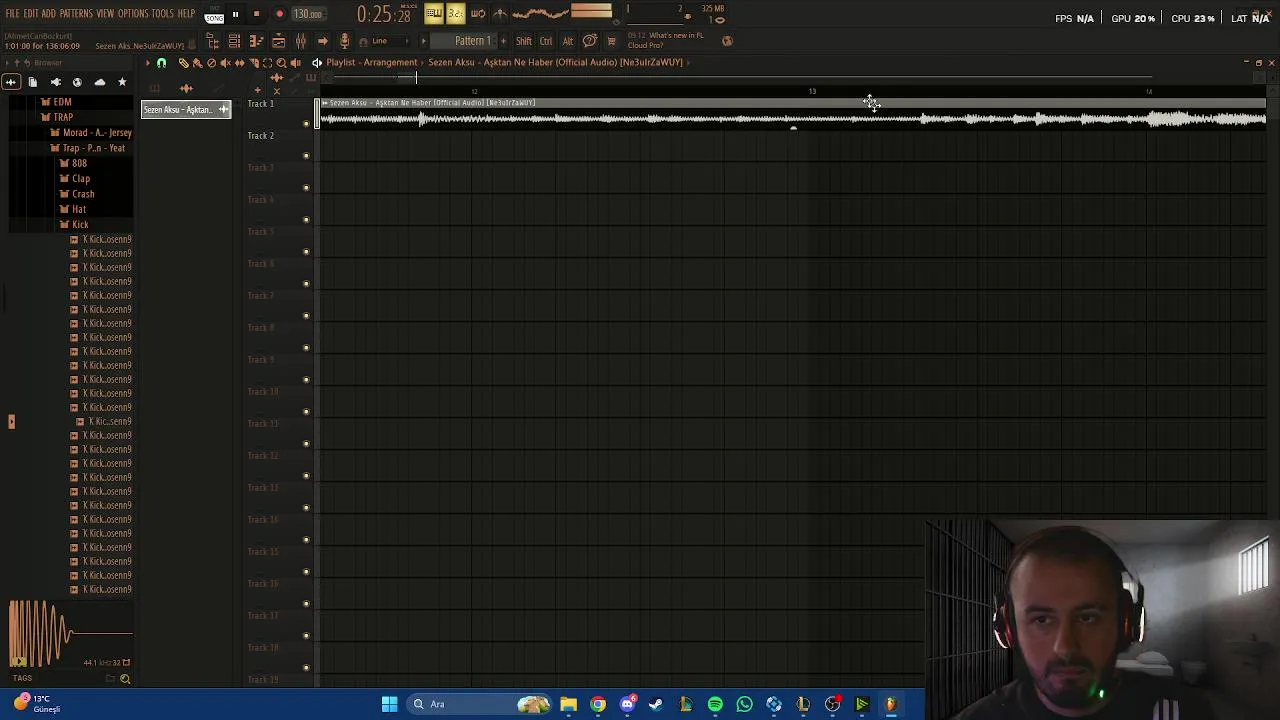Add new pattern with plus button
Image resolution: width=1280 pixels, height=720 pixels.
pyautogui.click(x=503, y=41)
